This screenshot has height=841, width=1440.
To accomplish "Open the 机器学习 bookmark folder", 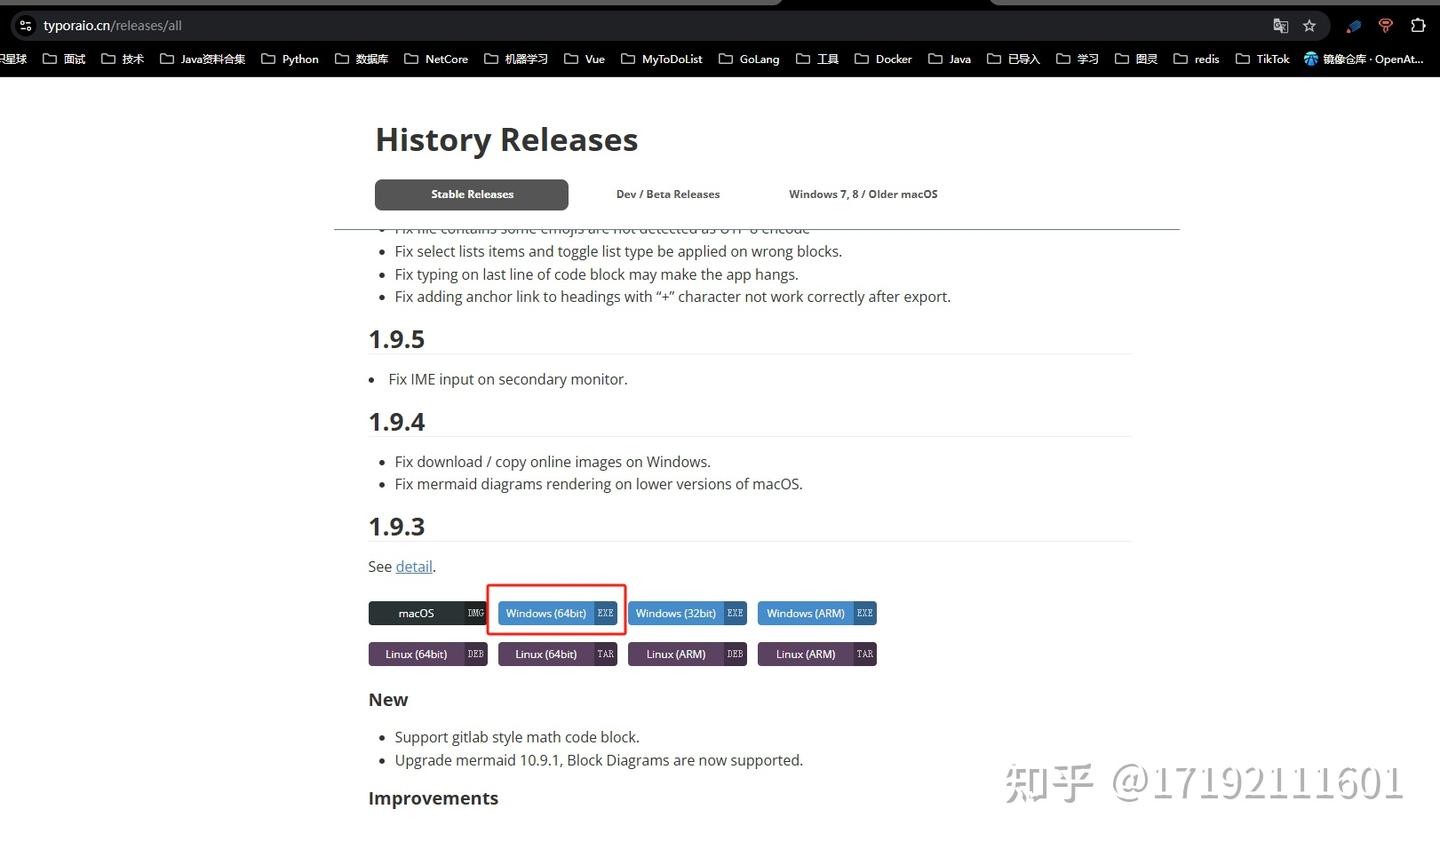I will pyautogui.click(x=516, y=59).
